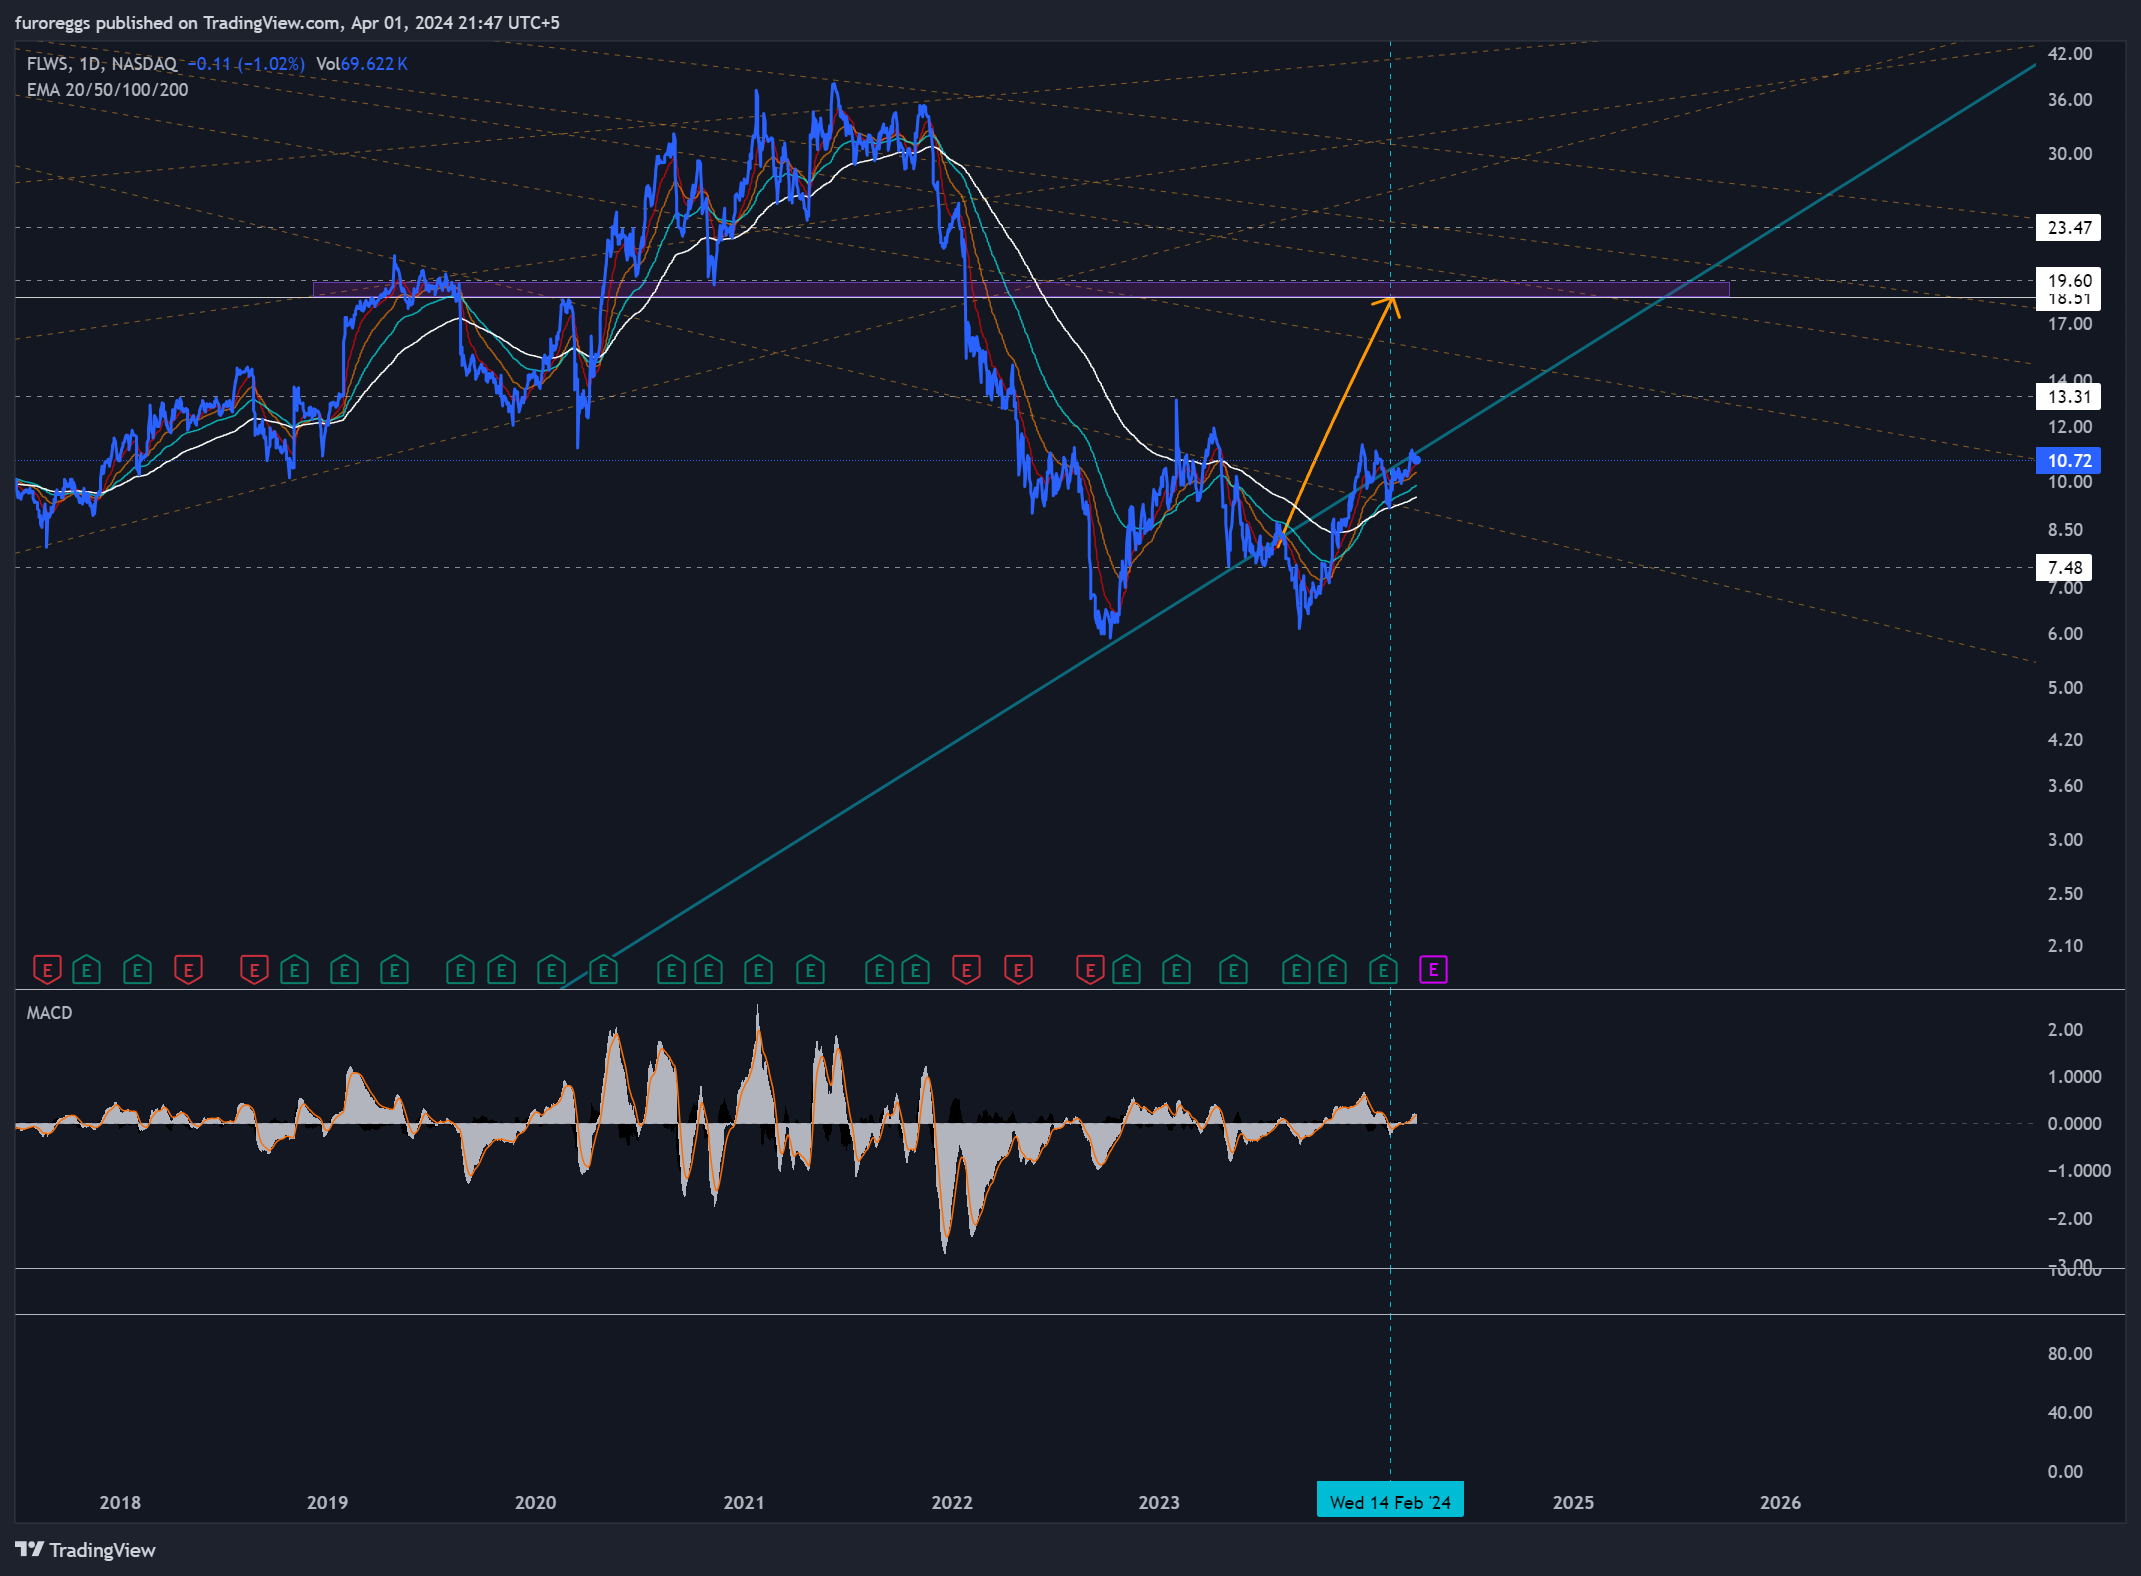2141x1576 pixels.
Task: Select the EMA 20/50/100/200 indicator label
Action: point(107,90)
